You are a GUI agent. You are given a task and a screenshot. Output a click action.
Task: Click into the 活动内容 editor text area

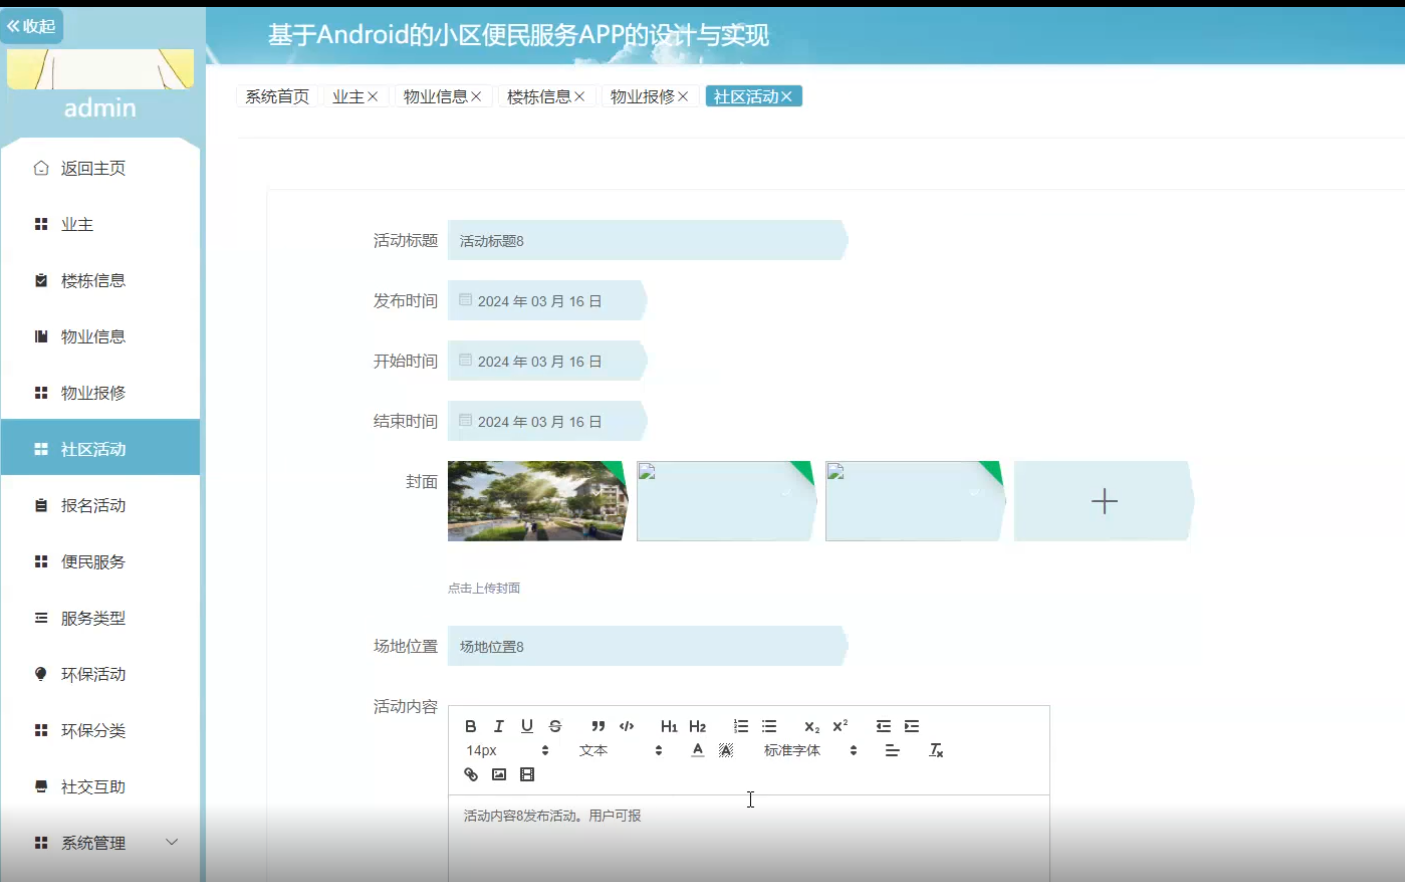click(749, 838)
